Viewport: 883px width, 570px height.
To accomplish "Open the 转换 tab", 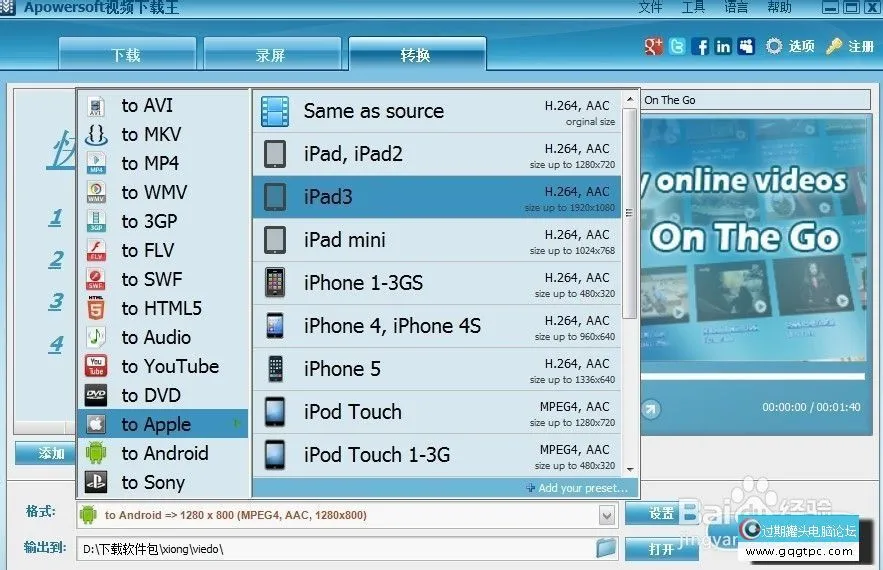I will [417, 54].
